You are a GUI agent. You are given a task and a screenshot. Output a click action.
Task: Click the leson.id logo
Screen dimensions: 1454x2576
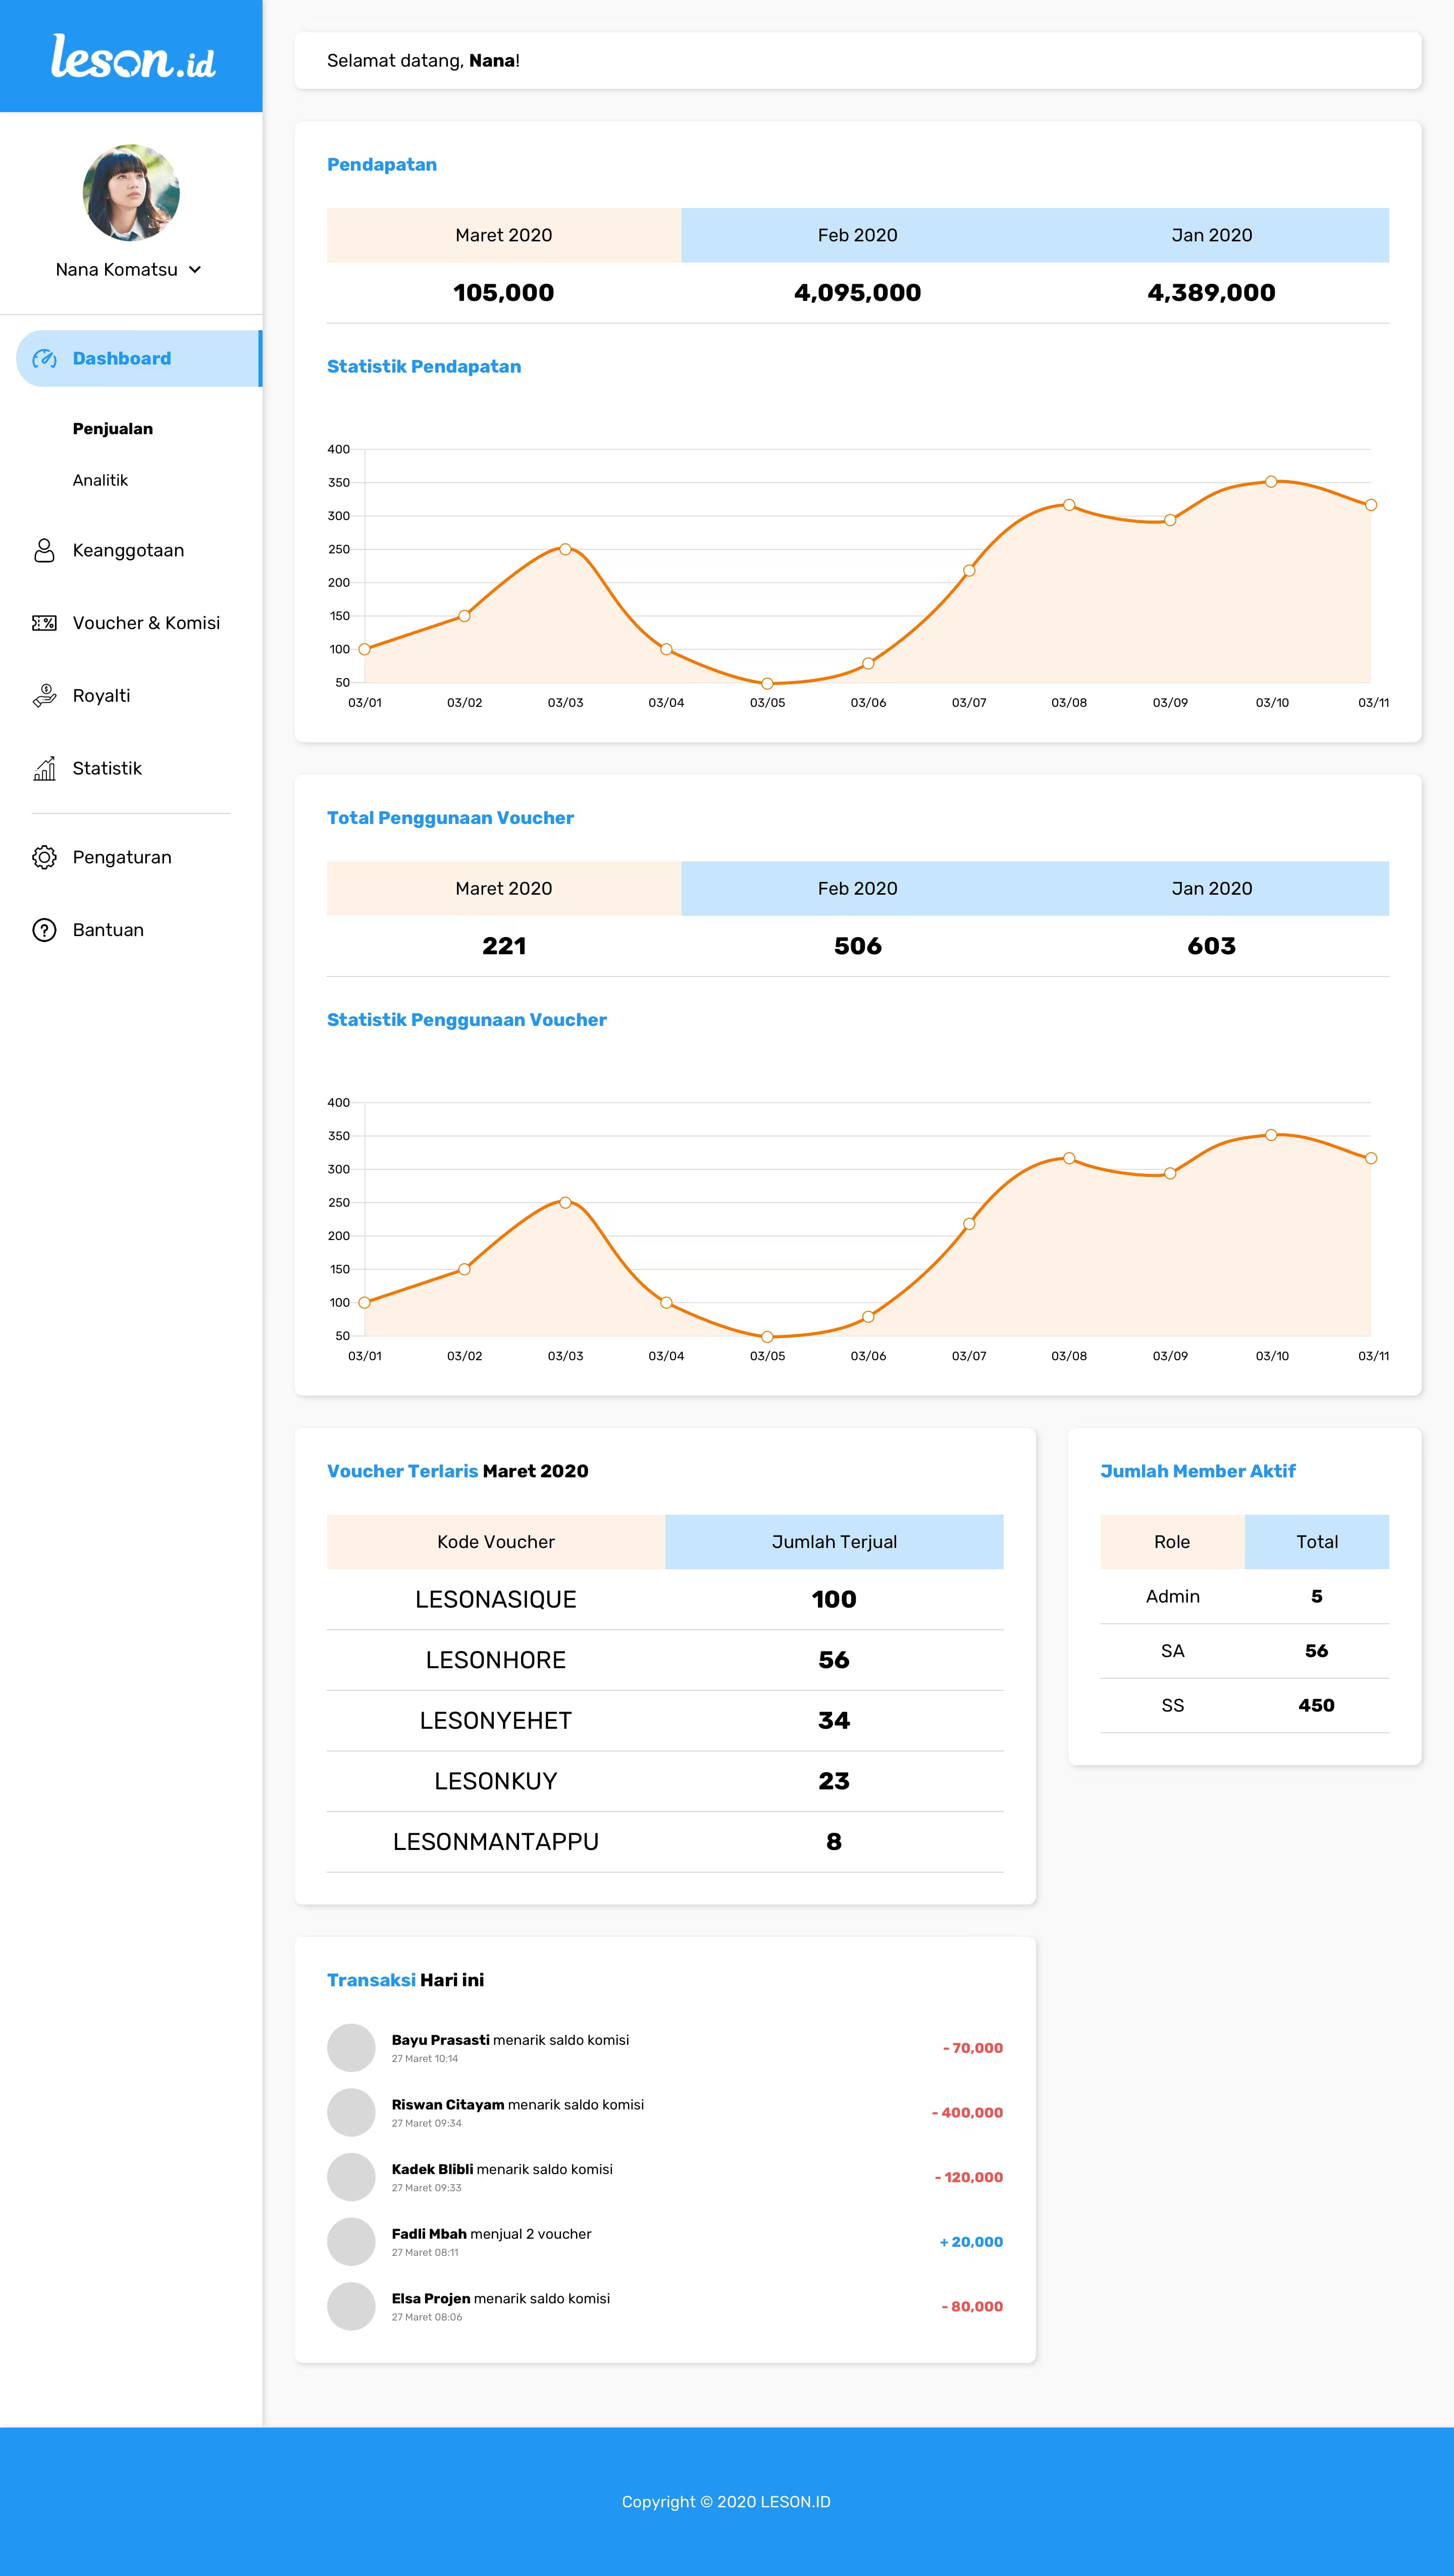click(133, 56)
